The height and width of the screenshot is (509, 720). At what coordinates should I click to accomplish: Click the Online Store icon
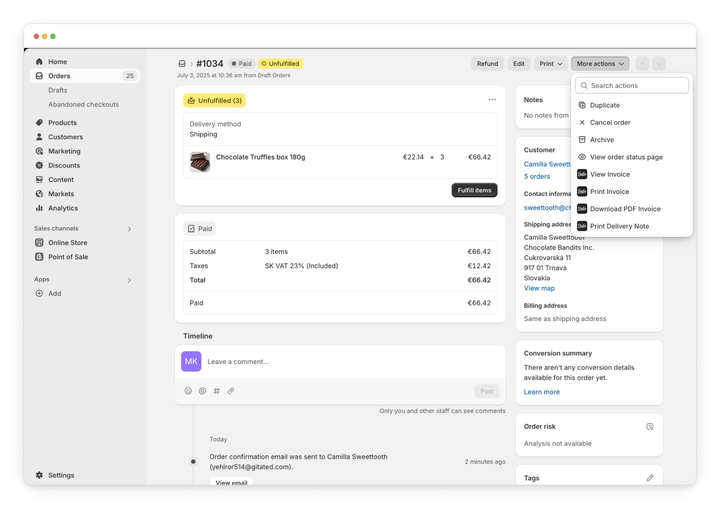(x=39, y=243)
